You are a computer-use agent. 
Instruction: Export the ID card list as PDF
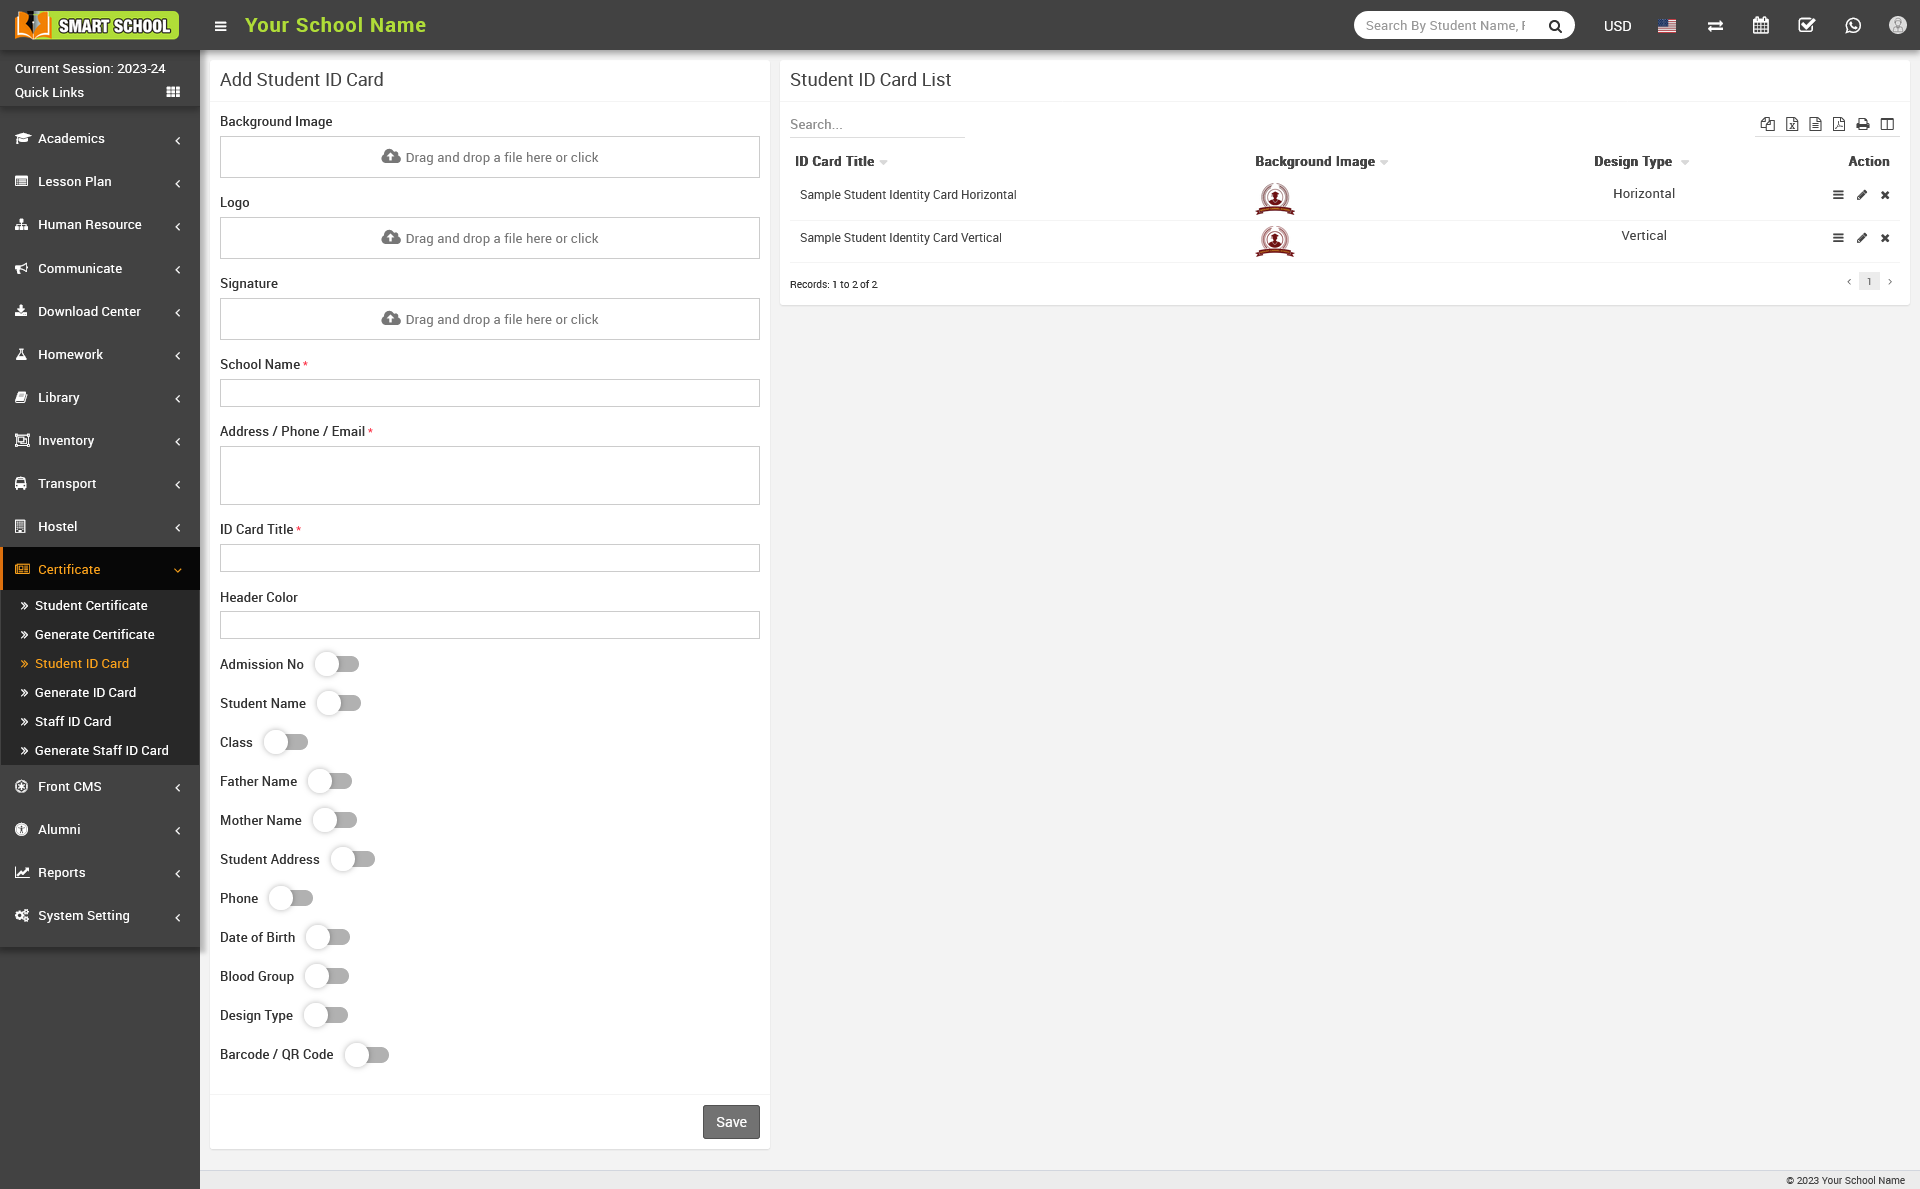1839,124
